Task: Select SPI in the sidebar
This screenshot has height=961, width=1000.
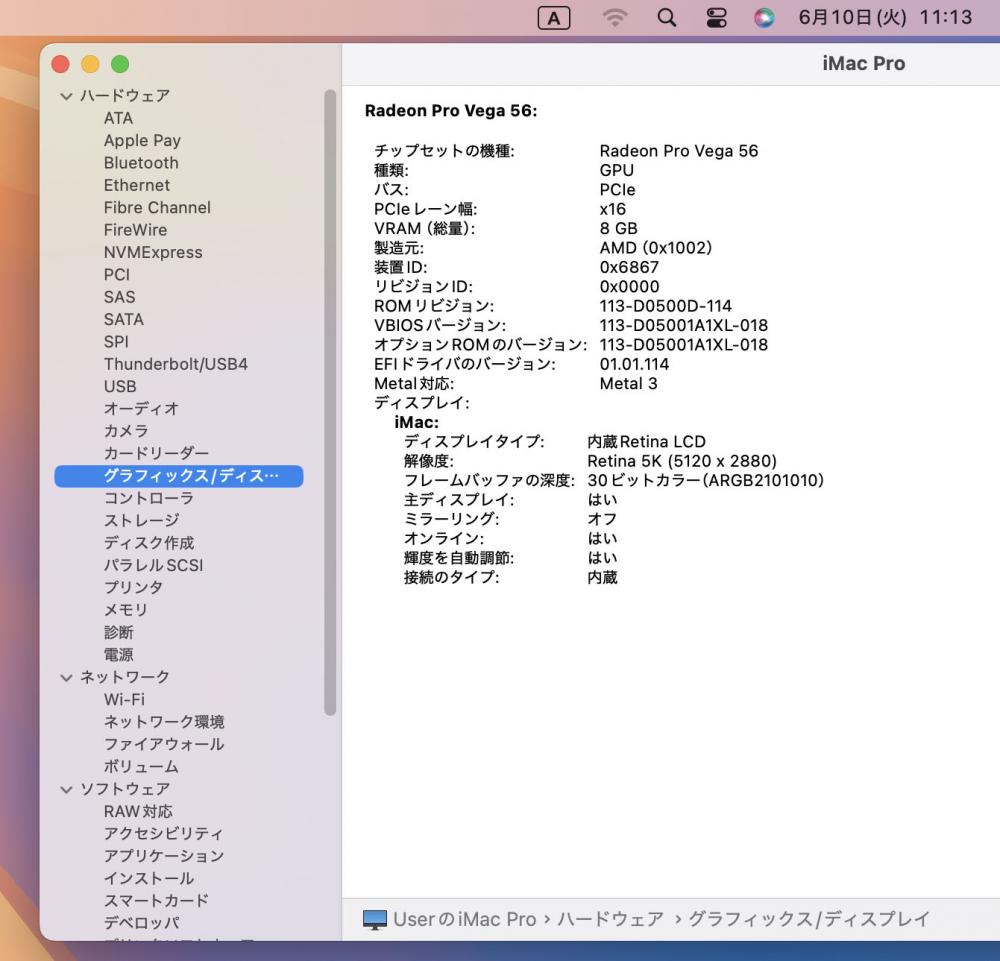Action: tap(116, 342)
